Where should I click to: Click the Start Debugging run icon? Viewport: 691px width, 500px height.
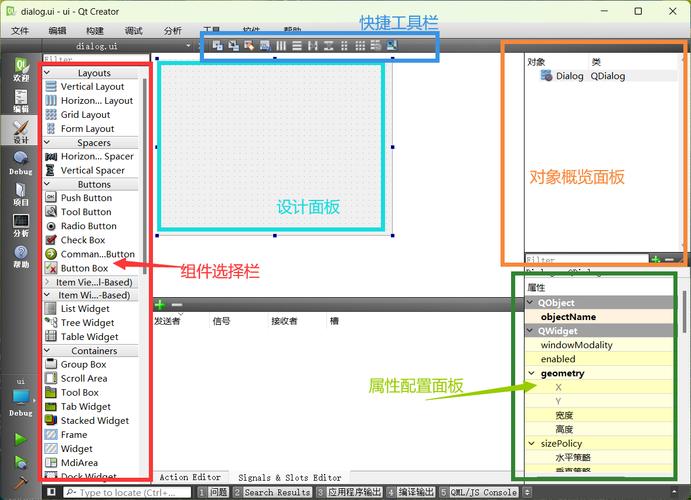20,462
